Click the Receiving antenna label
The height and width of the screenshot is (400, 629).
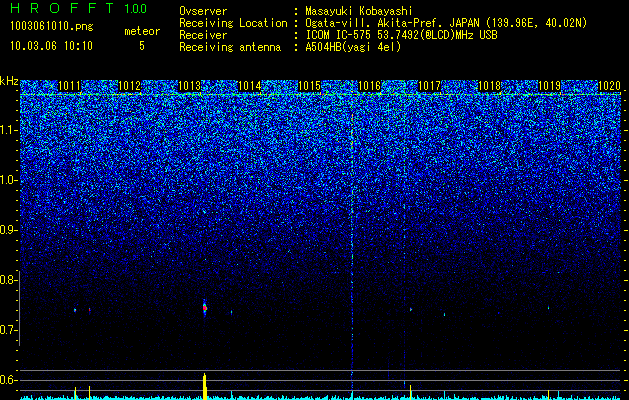230,47
